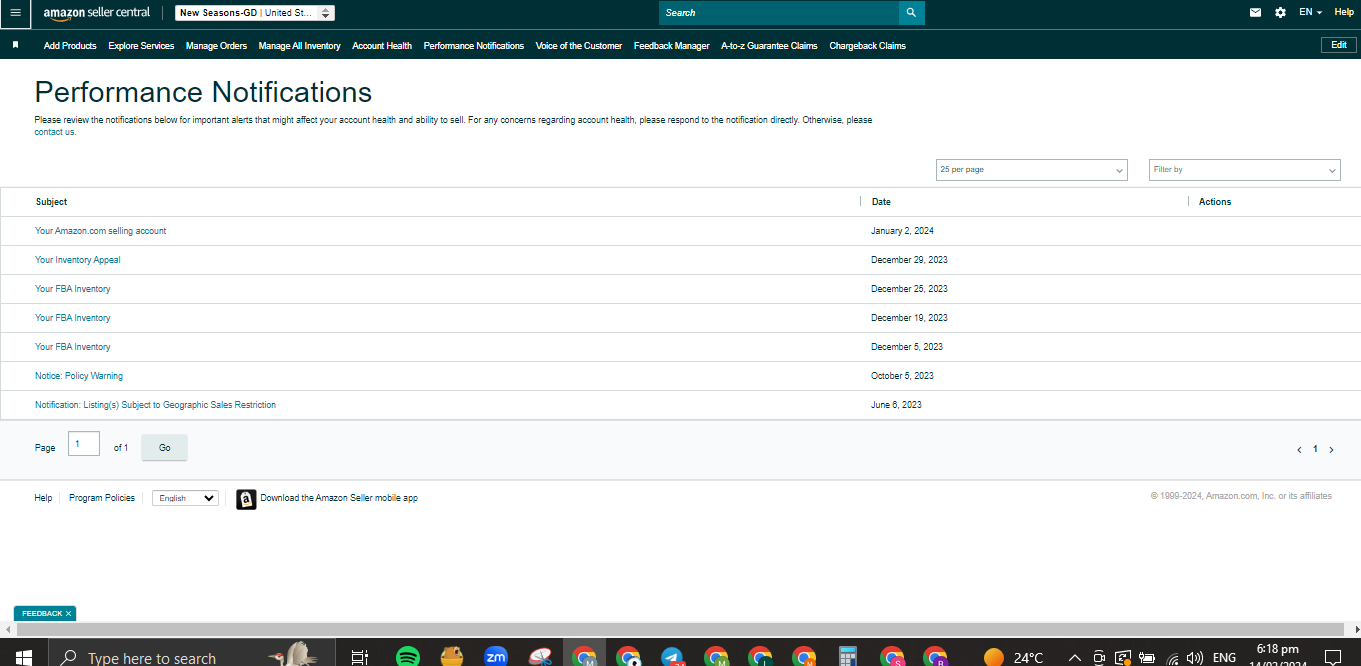This screenshot has width=1361, height=666.
Task: Close the Feedback tab with X
Action: point(68,613)
